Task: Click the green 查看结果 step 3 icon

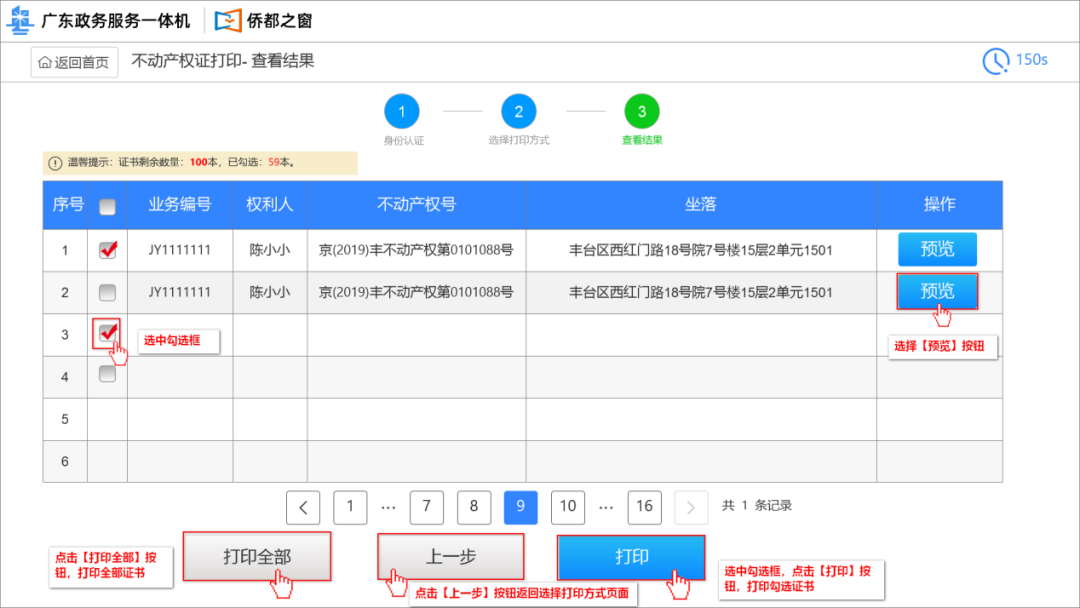Action: coord(640,112)
